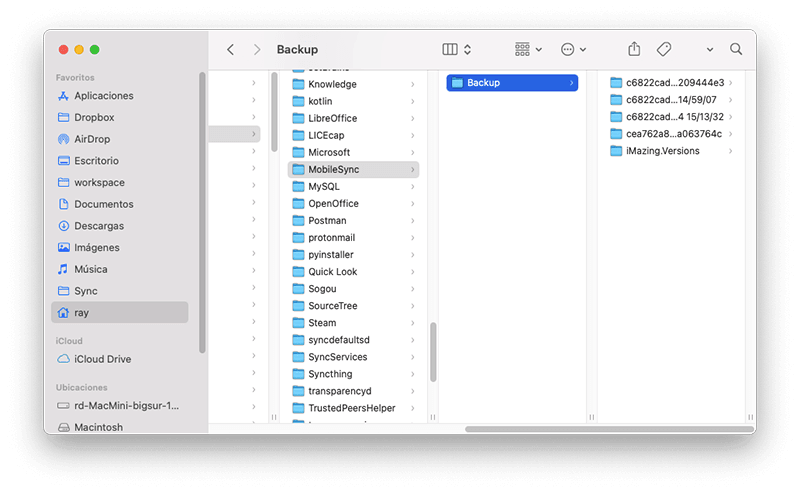The width and height of the screenshot is (800, 492).
Task: Select the Descargas sidebar item
Action: point(98,226)
